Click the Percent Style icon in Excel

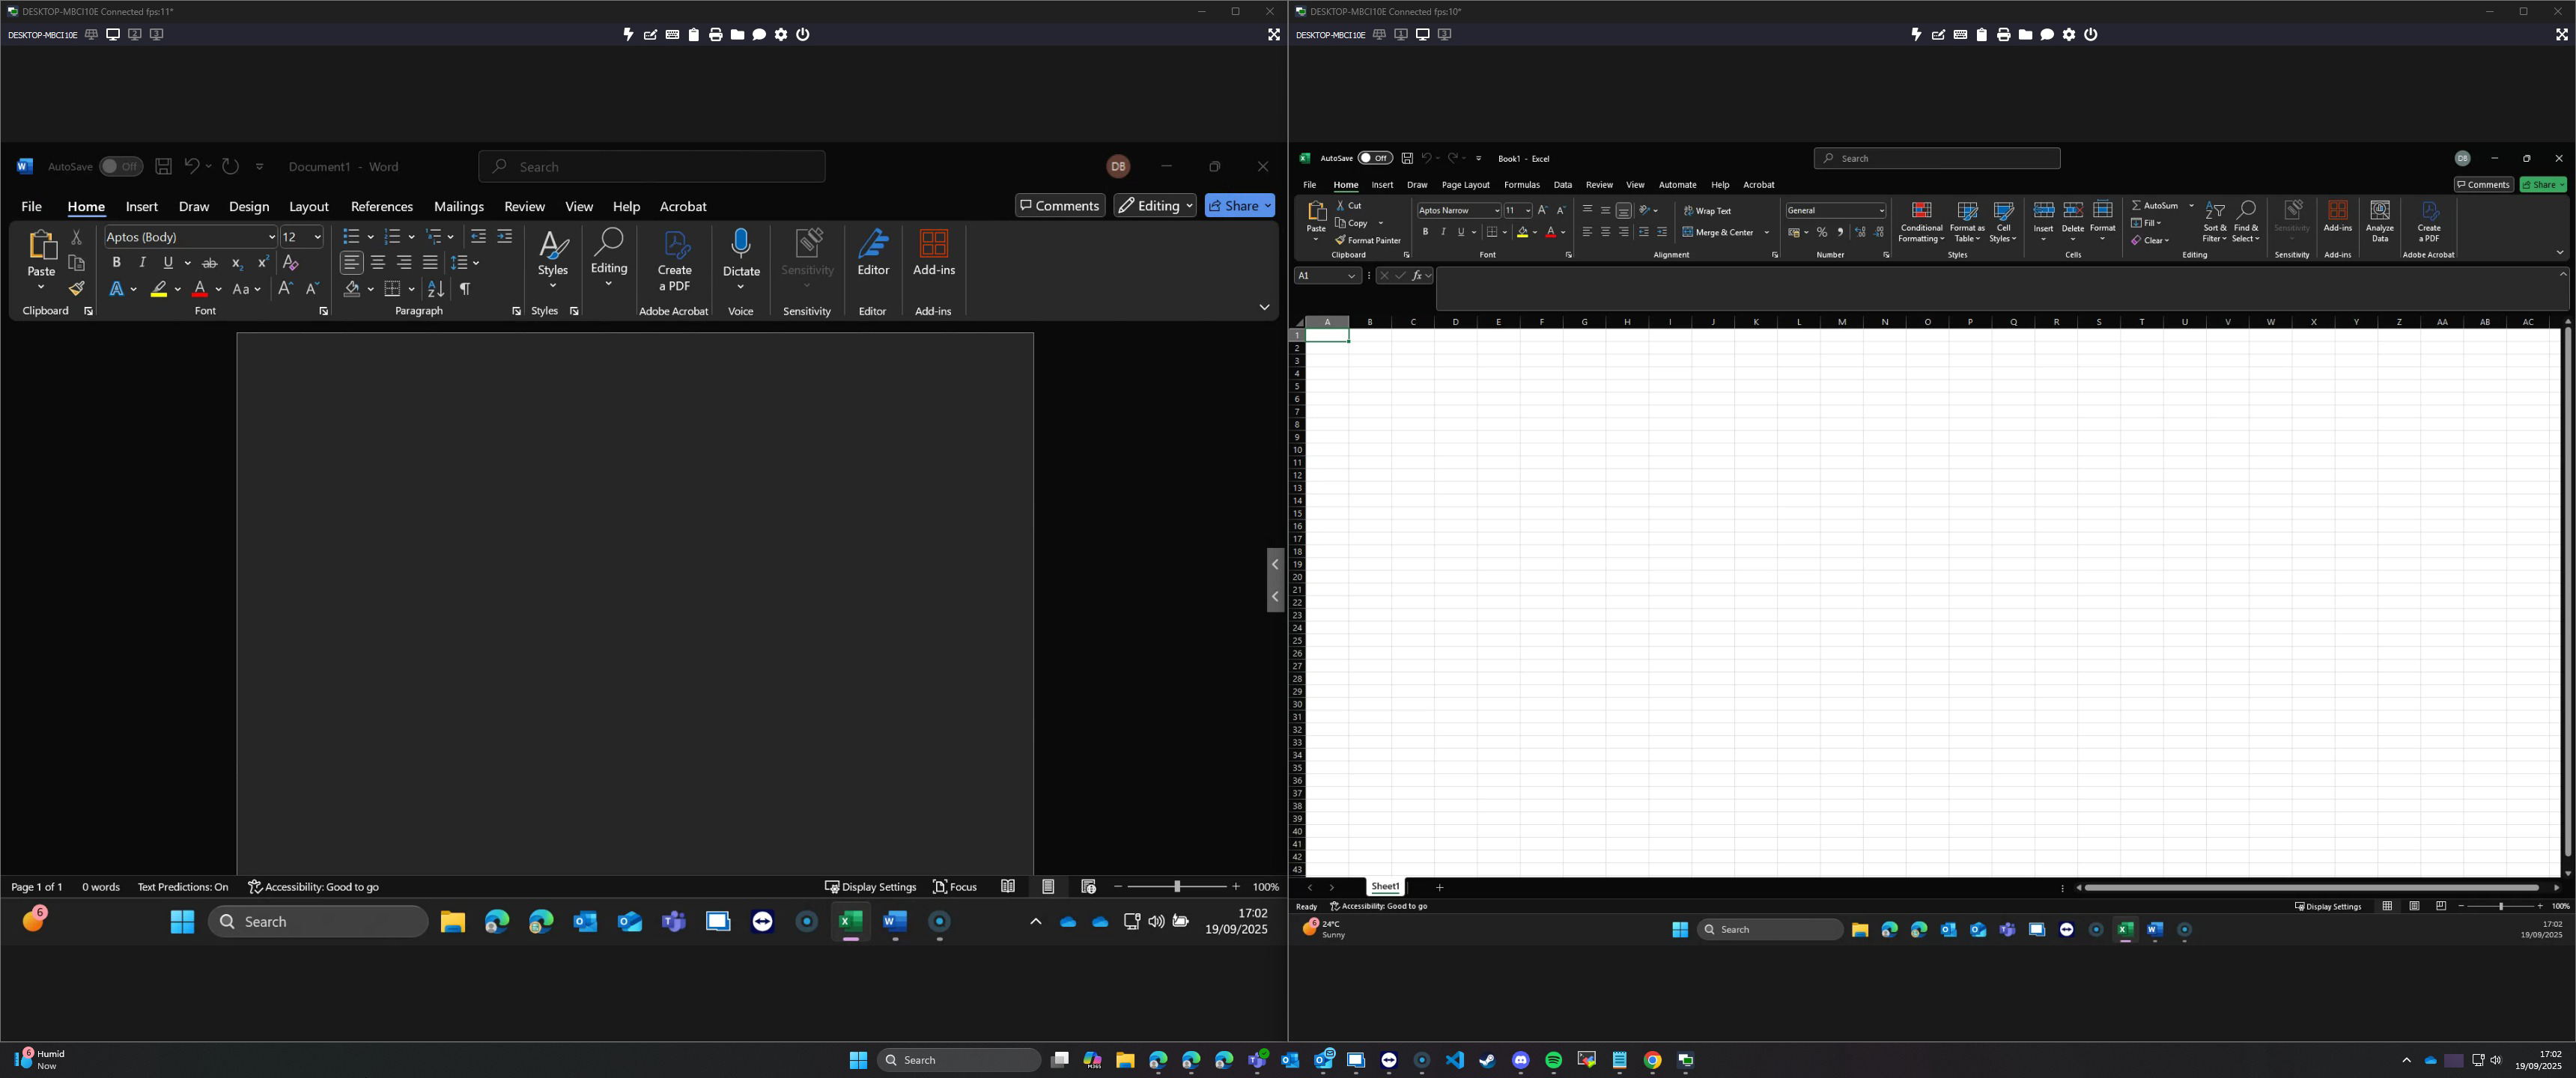[1822, 232]
